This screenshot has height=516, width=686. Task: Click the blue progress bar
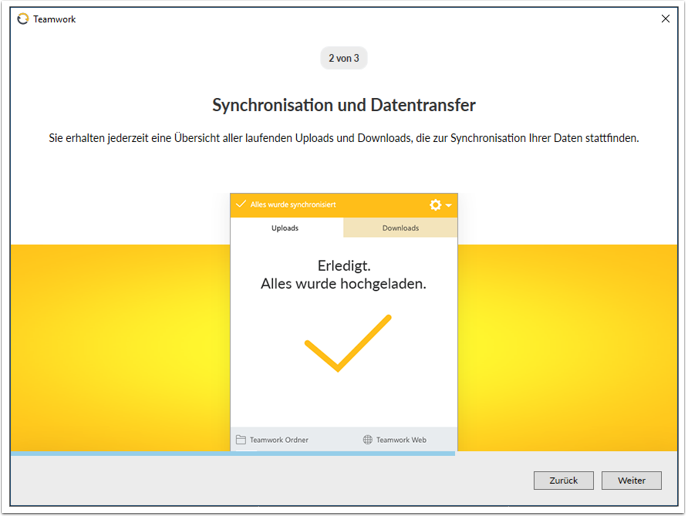[233, 453]
